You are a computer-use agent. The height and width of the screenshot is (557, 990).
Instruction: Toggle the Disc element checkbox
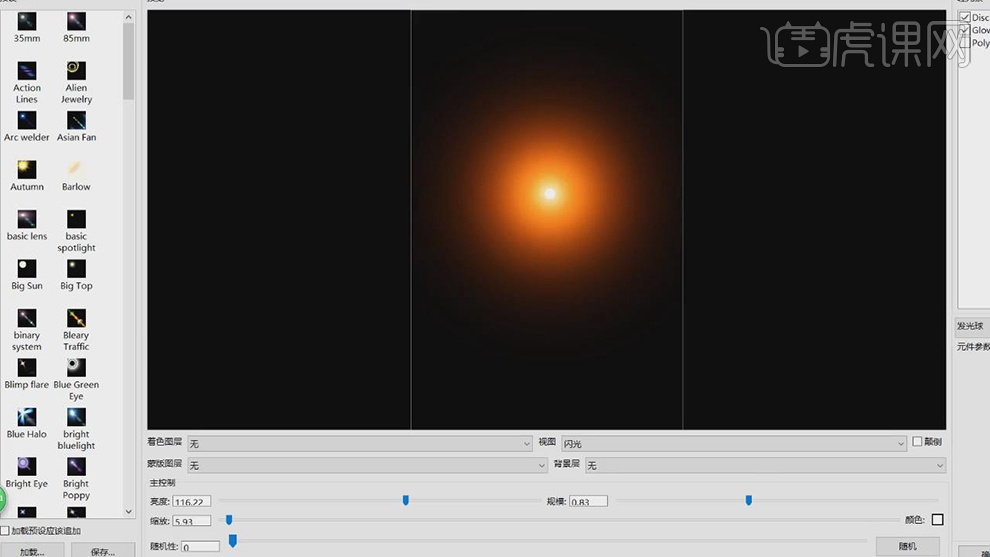[x=965, y=18]
